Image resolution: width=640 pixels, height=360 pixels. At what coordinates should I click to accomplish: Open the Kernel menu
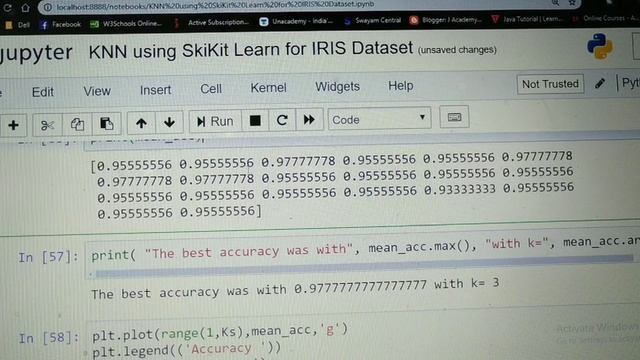268,87
